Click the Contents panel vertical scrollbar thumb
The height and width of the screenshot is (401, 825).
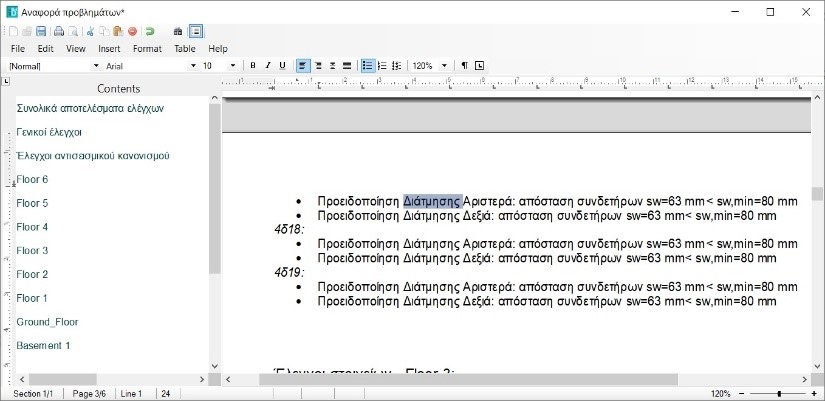coord(215,188)
